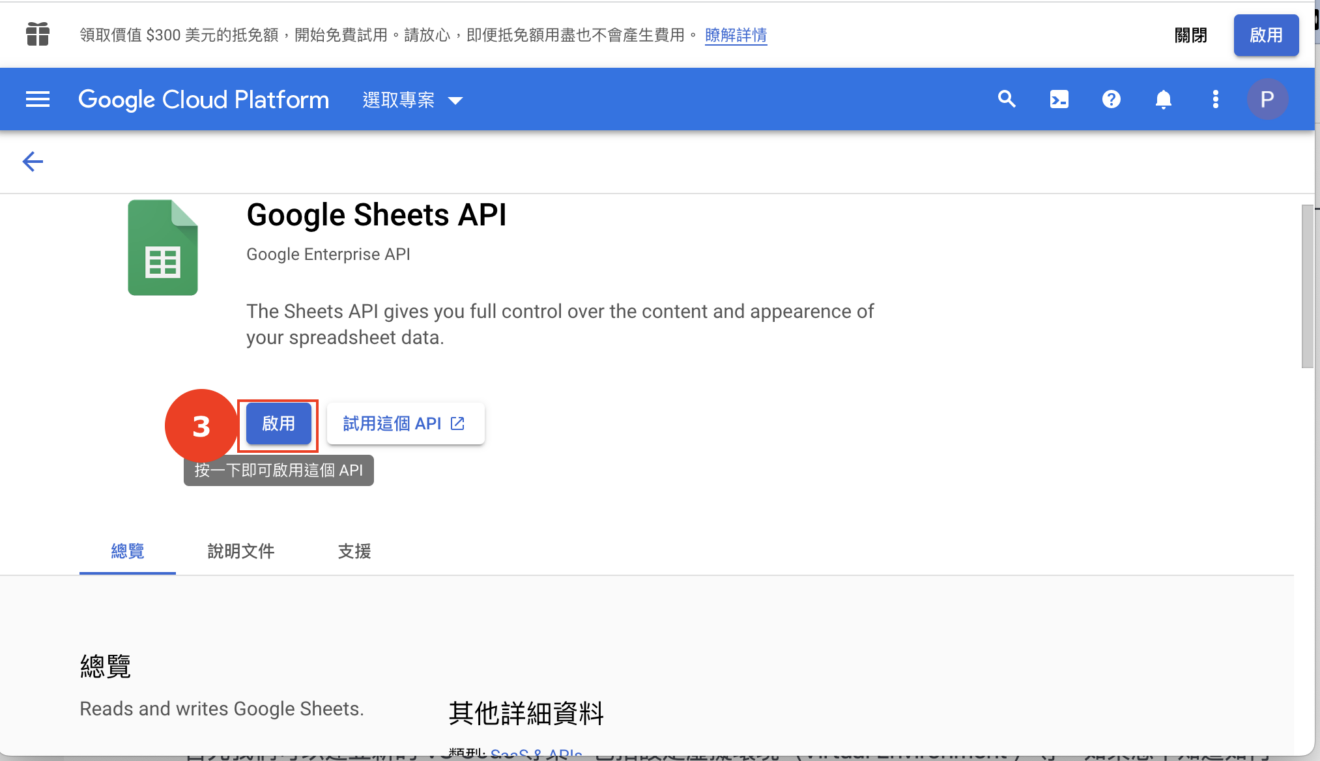Expand the 選取專案 project dropdown
This screenshot has height=761, width=1320.
click(413, 100)
